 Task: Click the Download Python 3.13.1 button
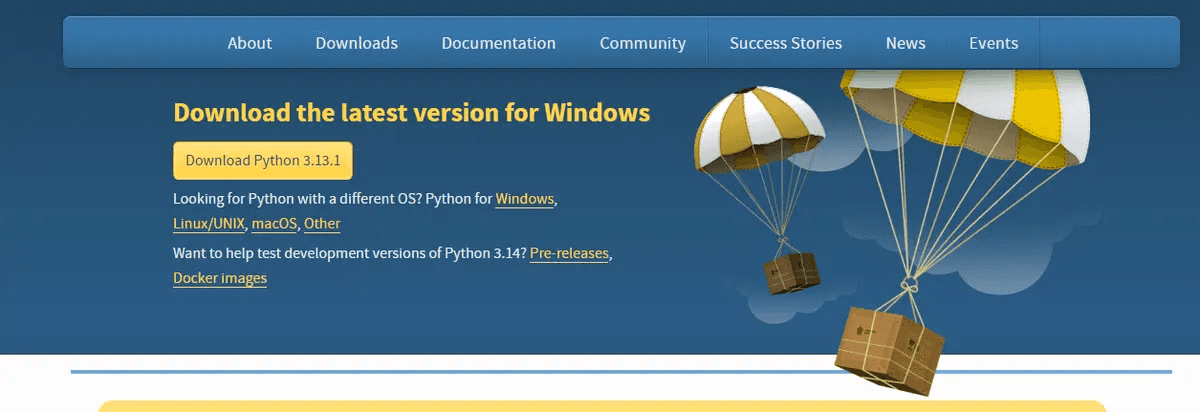click(262, 160)
